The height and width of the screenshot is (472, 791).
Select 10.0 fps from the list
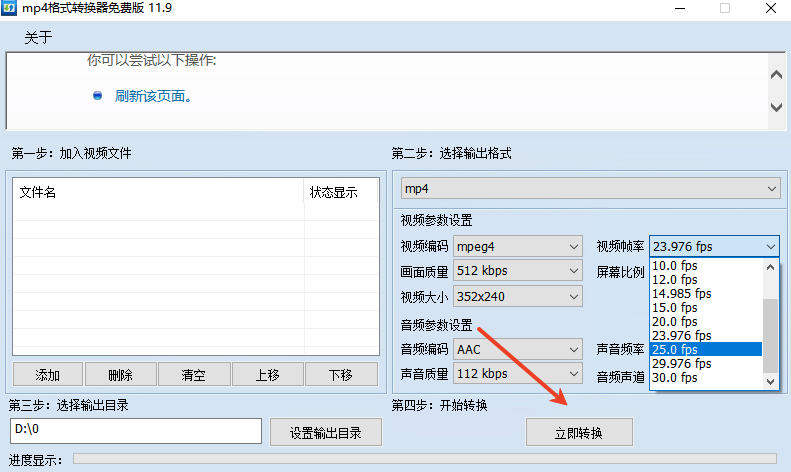tap(706, 265)
